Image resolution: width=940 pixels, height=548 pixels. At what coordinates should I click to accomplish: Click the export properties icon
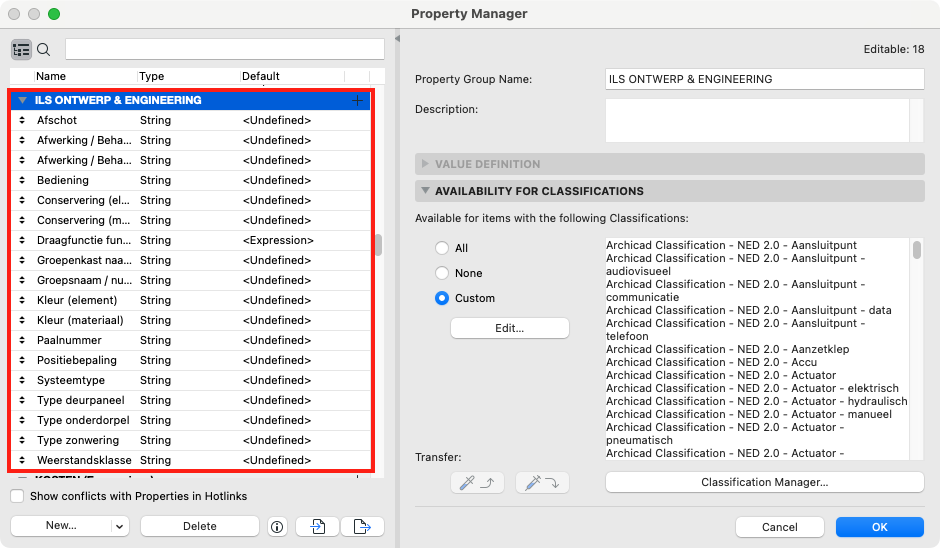tap(362, 526)
